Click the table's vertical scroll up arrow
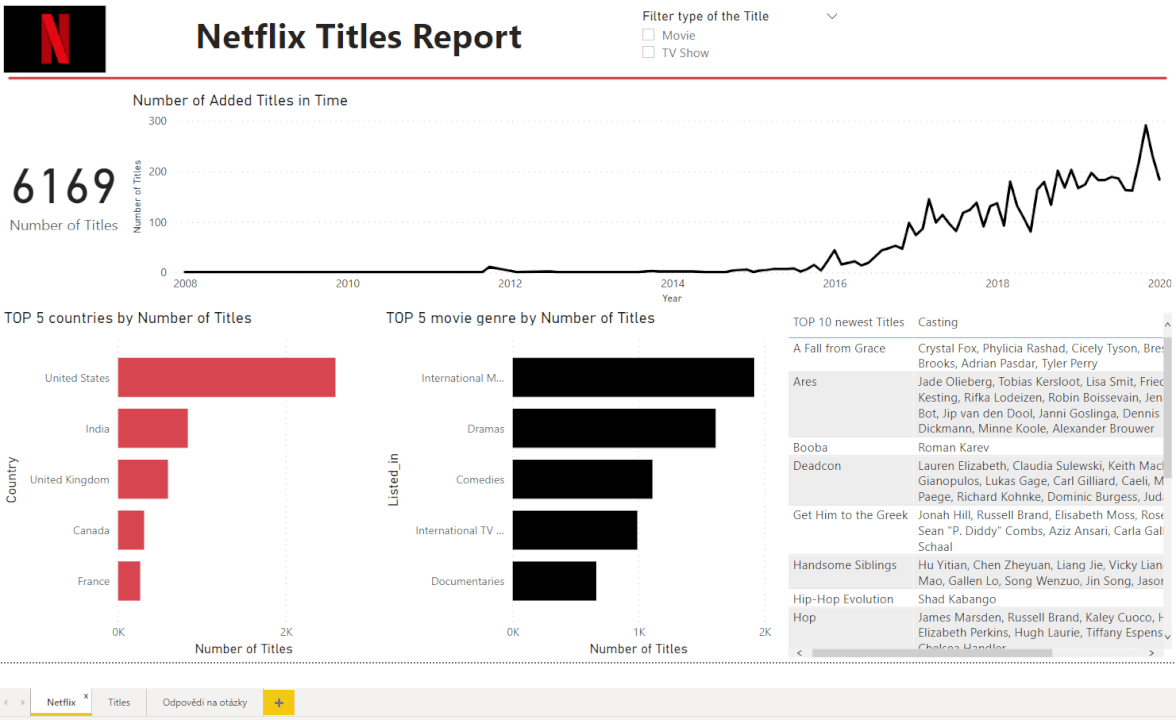 [1167, 322]
